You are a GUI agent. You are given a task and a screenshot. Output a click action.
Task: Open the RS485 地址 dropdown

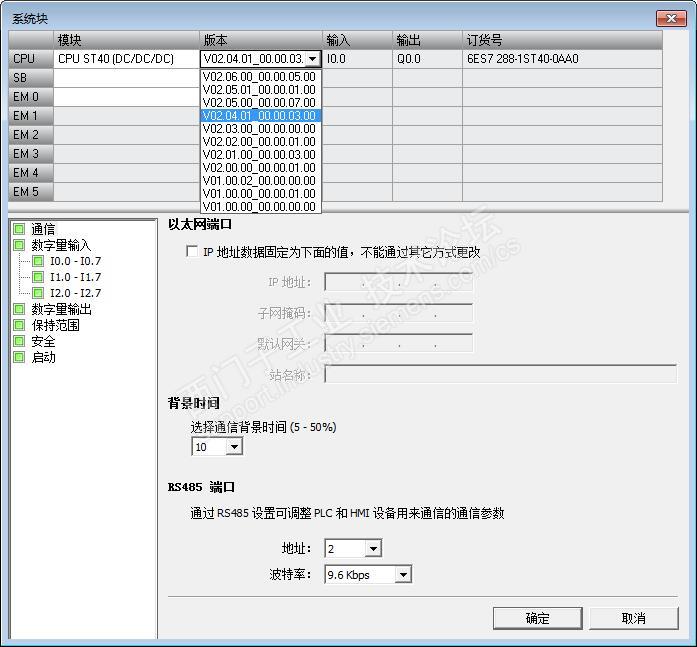373,548
